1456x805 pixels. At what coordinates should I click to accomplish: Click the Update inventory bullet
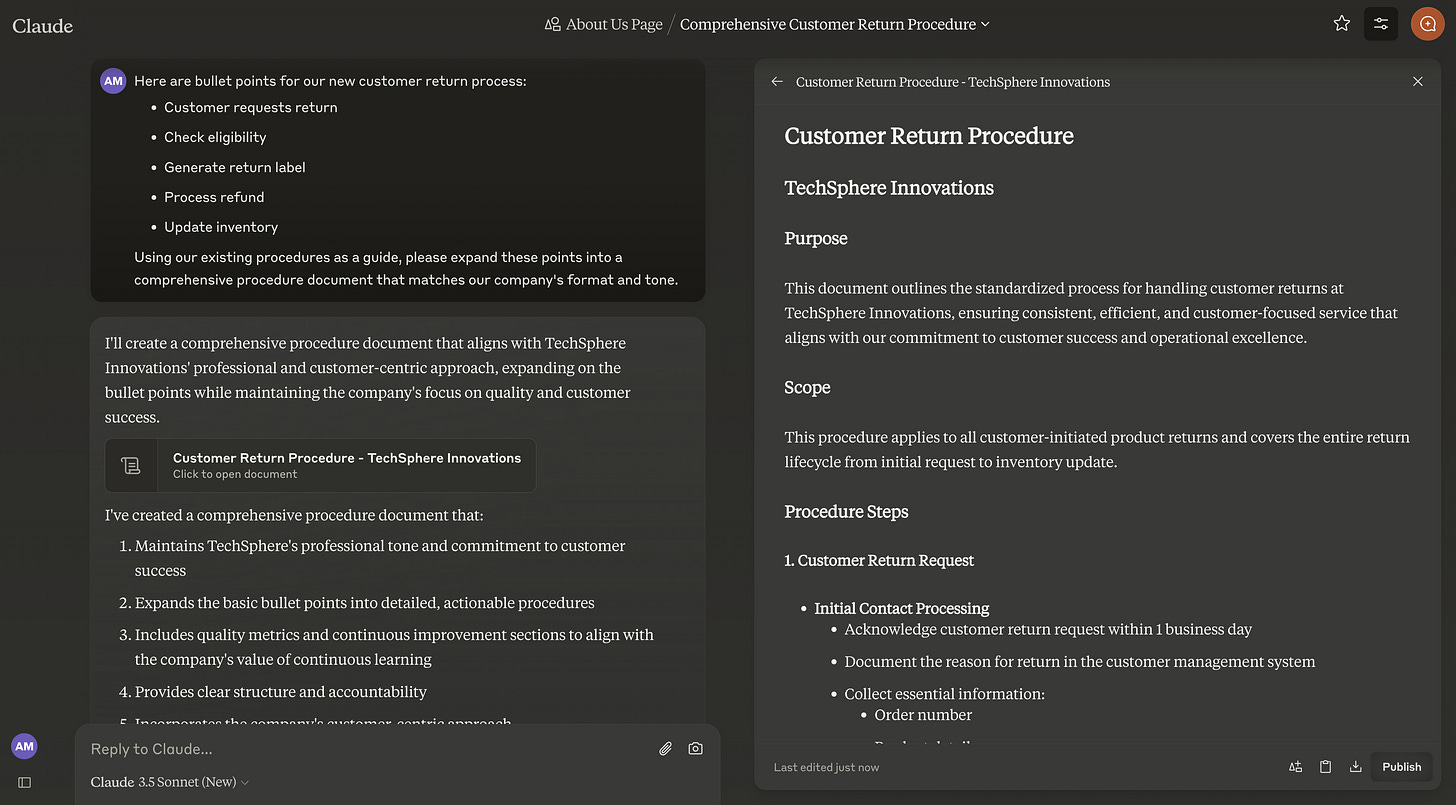(x=221, y=227)
